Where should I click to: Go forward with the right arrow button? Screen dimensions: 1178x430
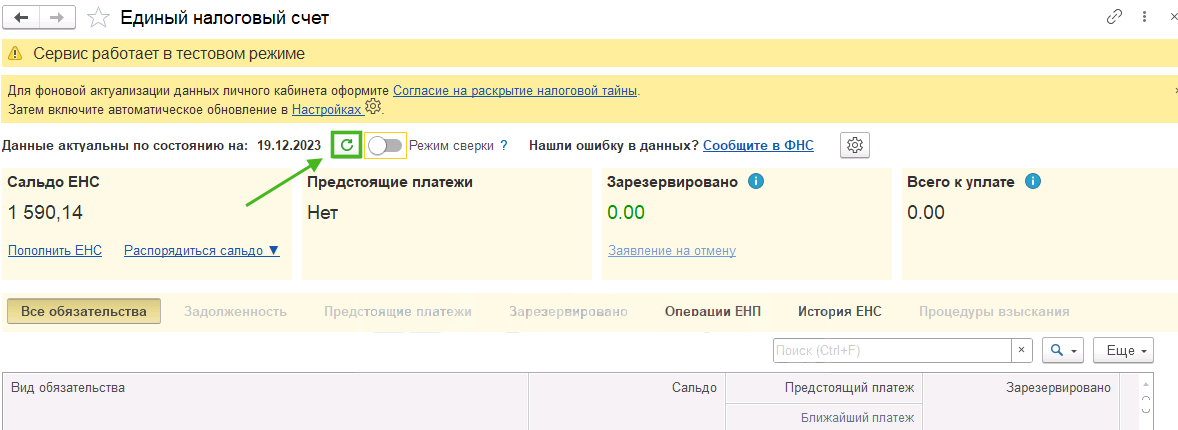(56, 17)
